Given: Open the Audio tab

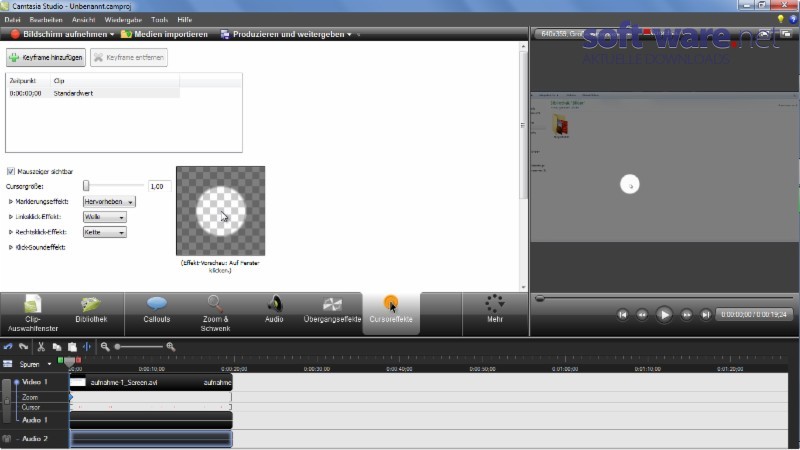Looking at the screenshot, I should click(274, 309).
